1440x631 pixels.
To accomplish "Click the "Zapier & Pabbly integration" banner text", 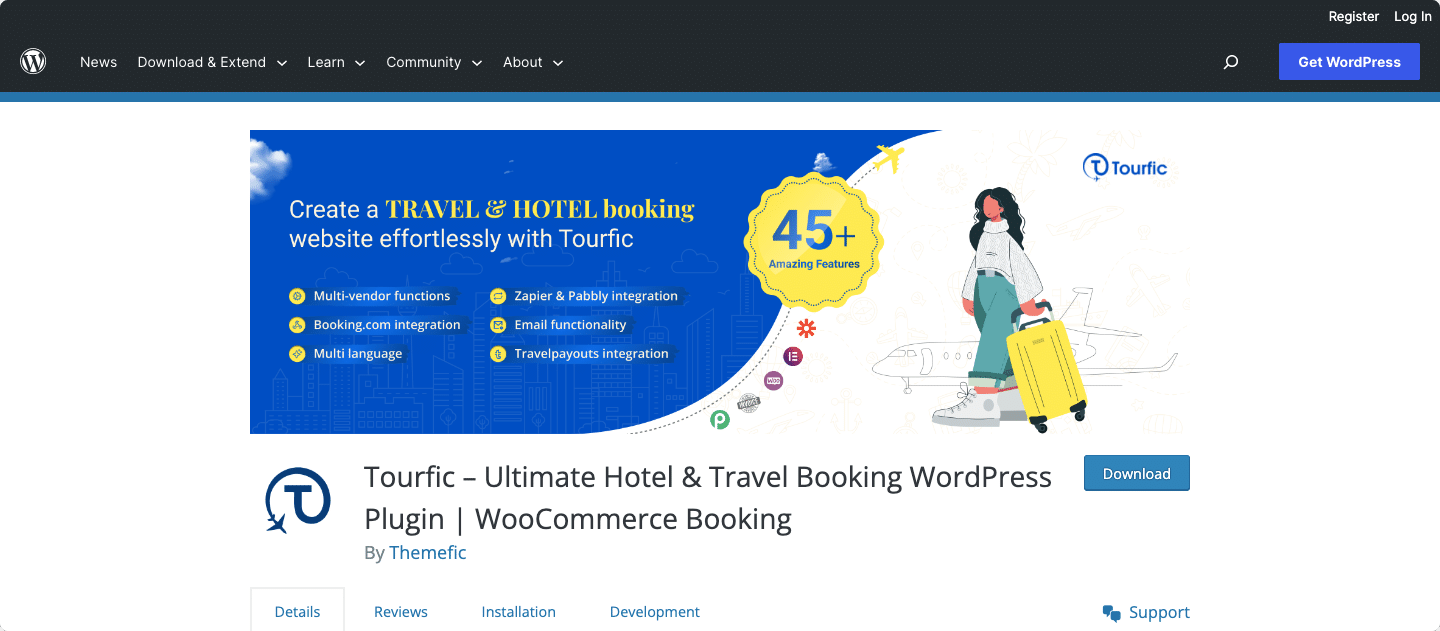I will (596, 296).
